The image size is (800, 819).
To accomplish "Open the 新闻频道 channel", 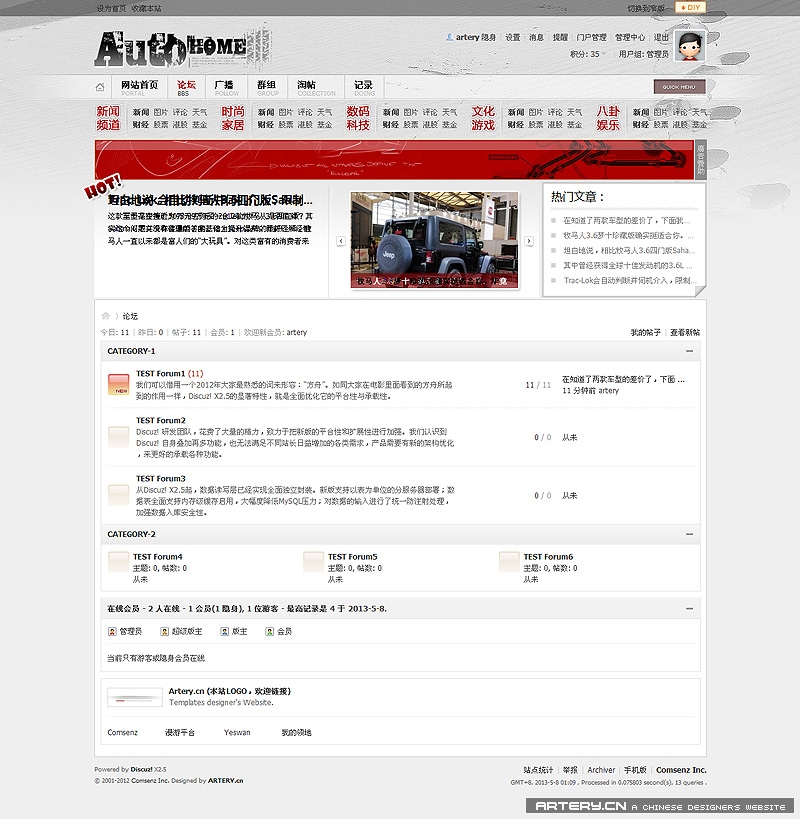I will (x=108, y=118).
